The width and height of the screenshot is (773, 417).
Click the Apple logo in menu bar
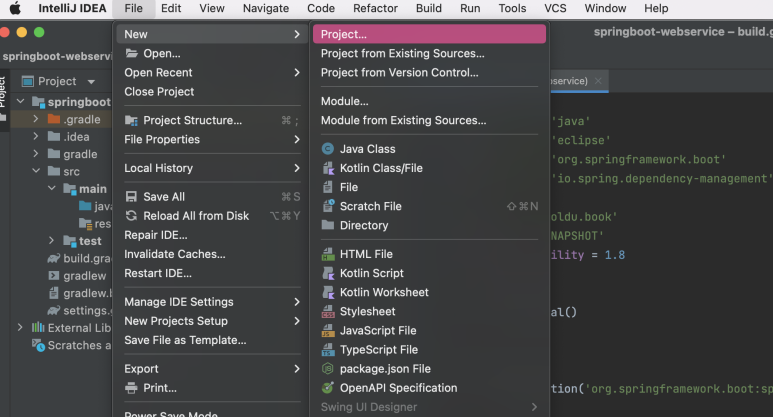coord(16,8)
